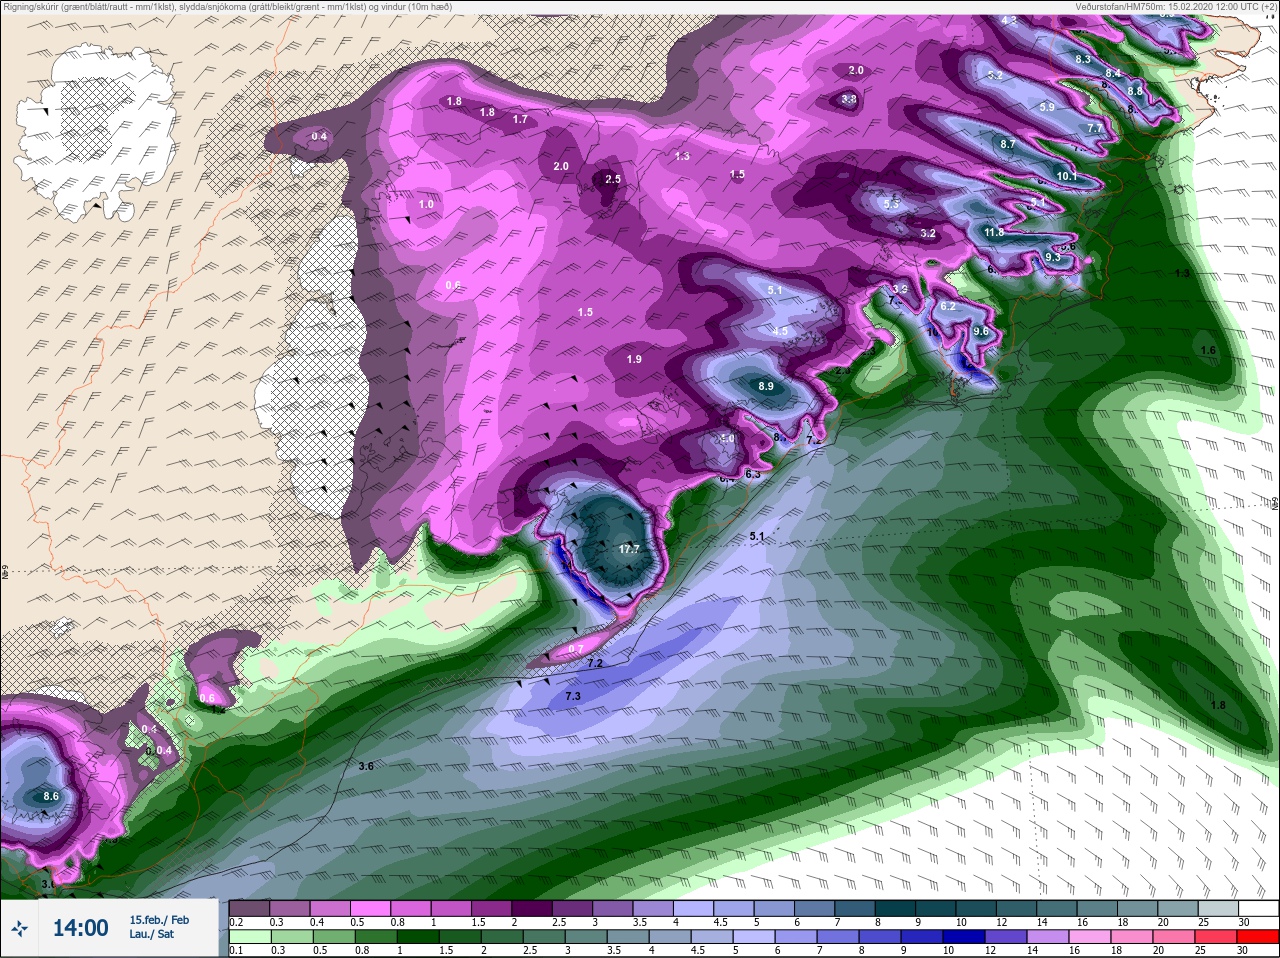Click the 8.3 value label near the top right

pos(1083,59)
